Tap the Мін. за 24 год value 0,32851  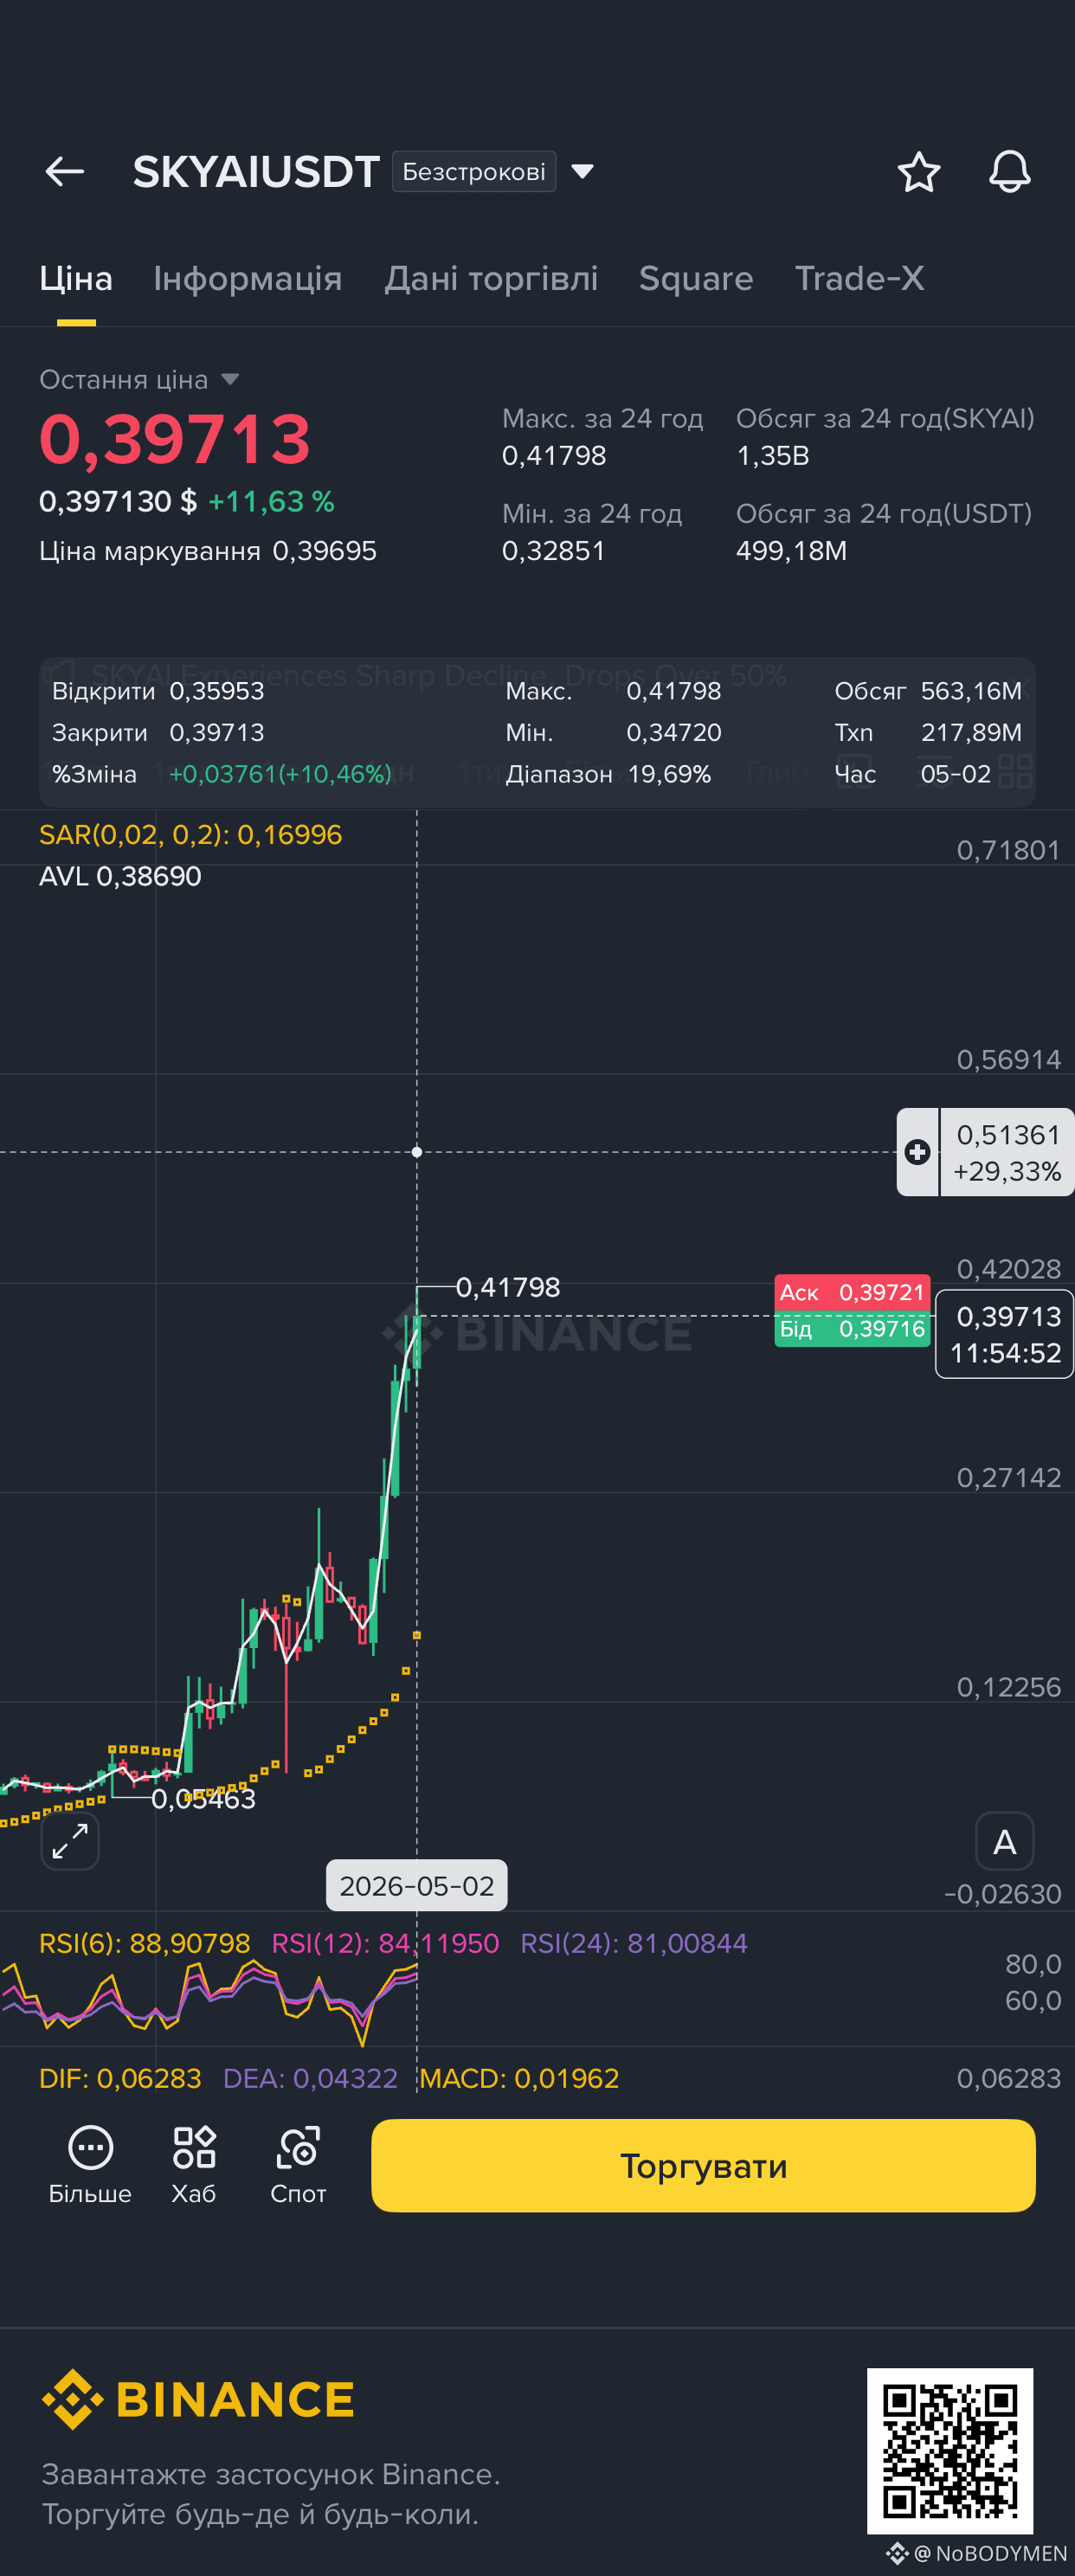click(x=554, y=551)
